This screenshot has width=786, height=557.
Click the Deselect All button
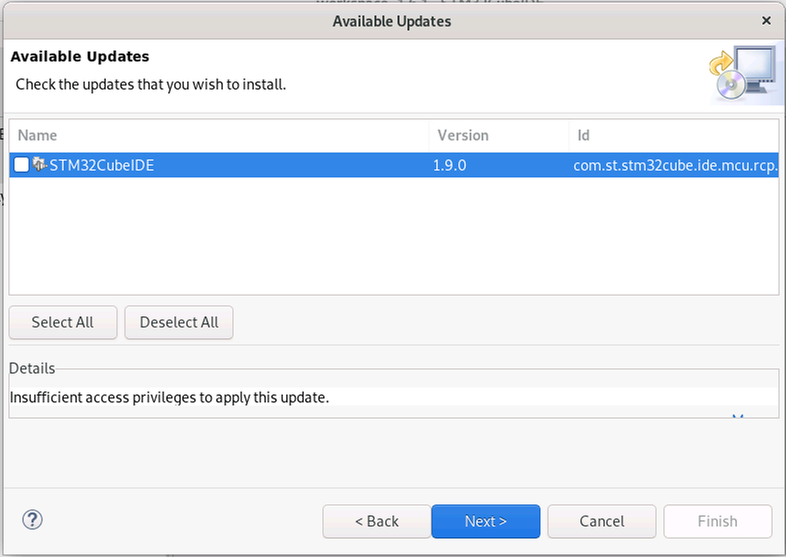pyautogui.click(x=179, y=322)
